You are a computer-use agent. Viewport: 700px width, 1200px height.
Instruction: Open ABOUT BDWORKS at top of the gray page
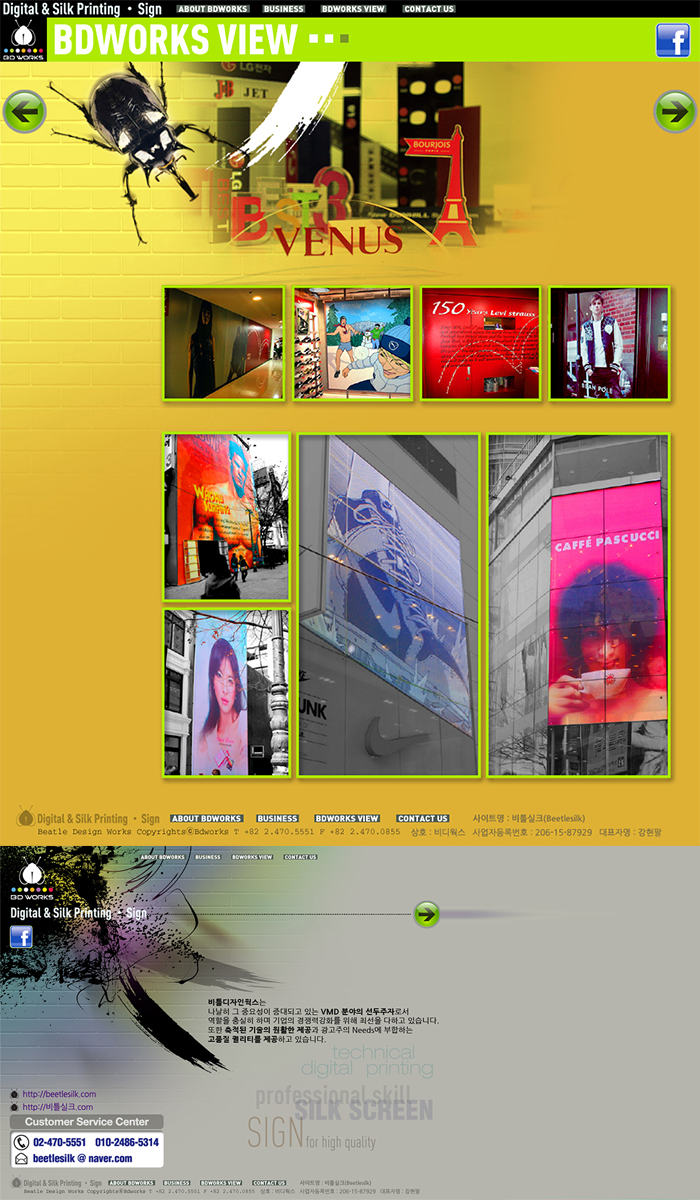[162, 857]
